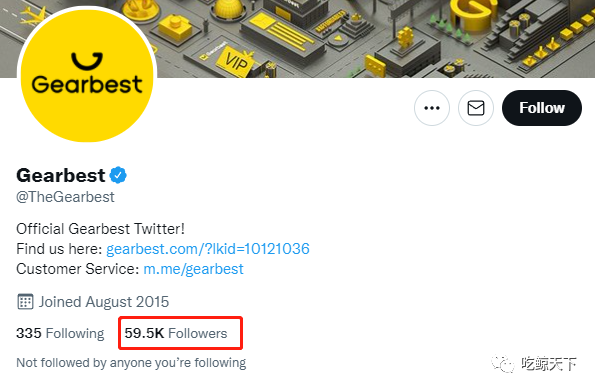The height and width of the screenshot is (389, 595).
Task: View the 335 Following list
Action: 60,333
